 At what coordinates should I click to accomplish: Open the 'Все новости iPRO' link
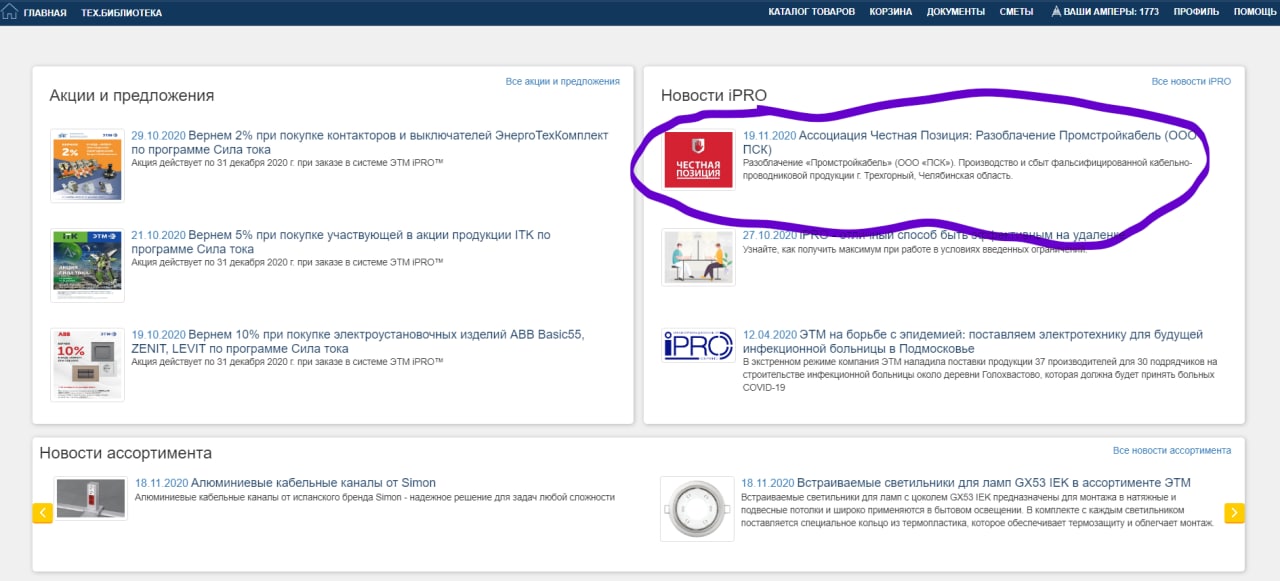1191,81
